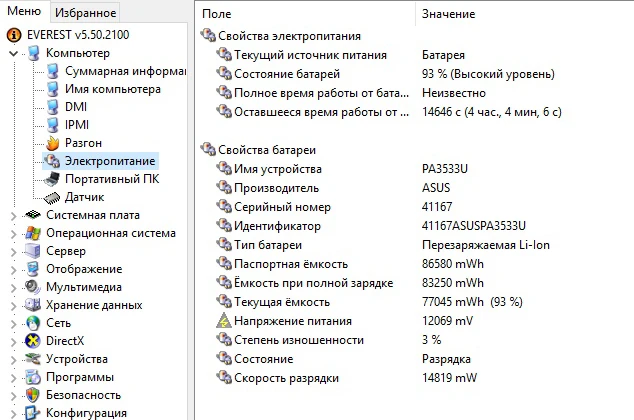Click the Сервер icon
Screen dimensions: 634x420
click(x=33, y=251)
